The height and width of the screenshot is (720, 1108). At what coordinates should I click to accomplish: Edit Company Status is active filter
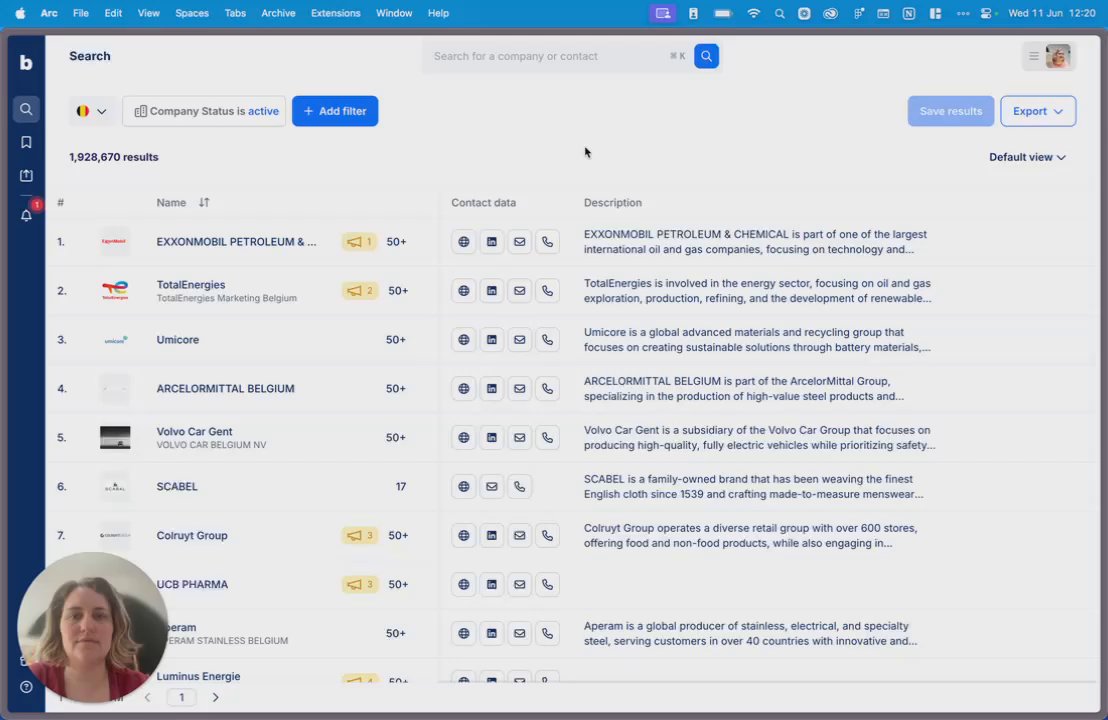coord(204,111)
